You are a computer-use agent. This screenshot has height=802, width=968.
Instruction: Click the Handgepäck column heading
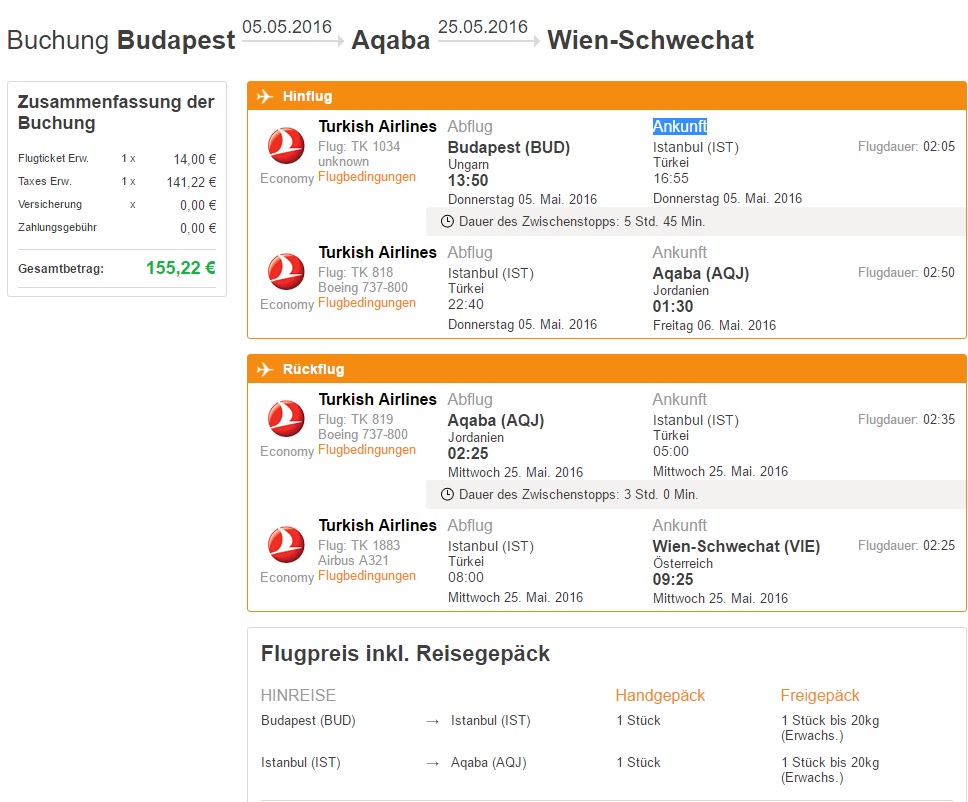tap(660, 696)
